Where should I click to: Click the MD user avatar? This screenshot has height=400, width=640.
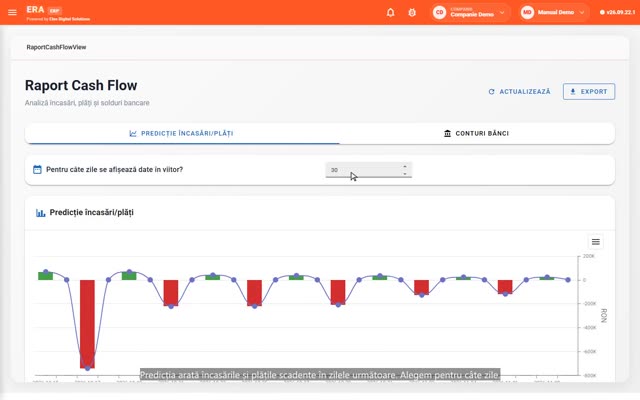[x=527, y=12]
